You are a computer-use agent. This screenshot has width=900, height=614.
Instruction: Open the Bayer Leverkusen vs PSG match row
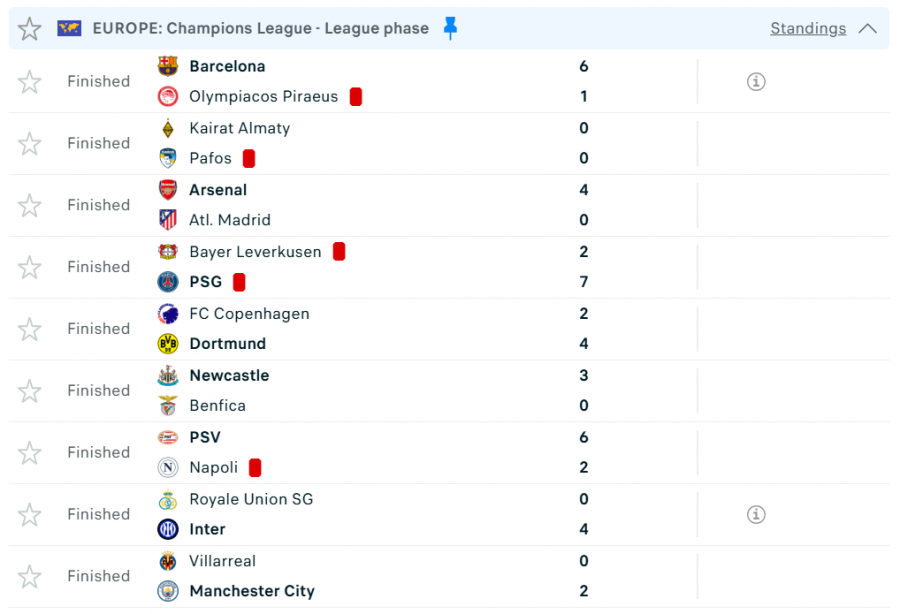(x=450, y=267)
